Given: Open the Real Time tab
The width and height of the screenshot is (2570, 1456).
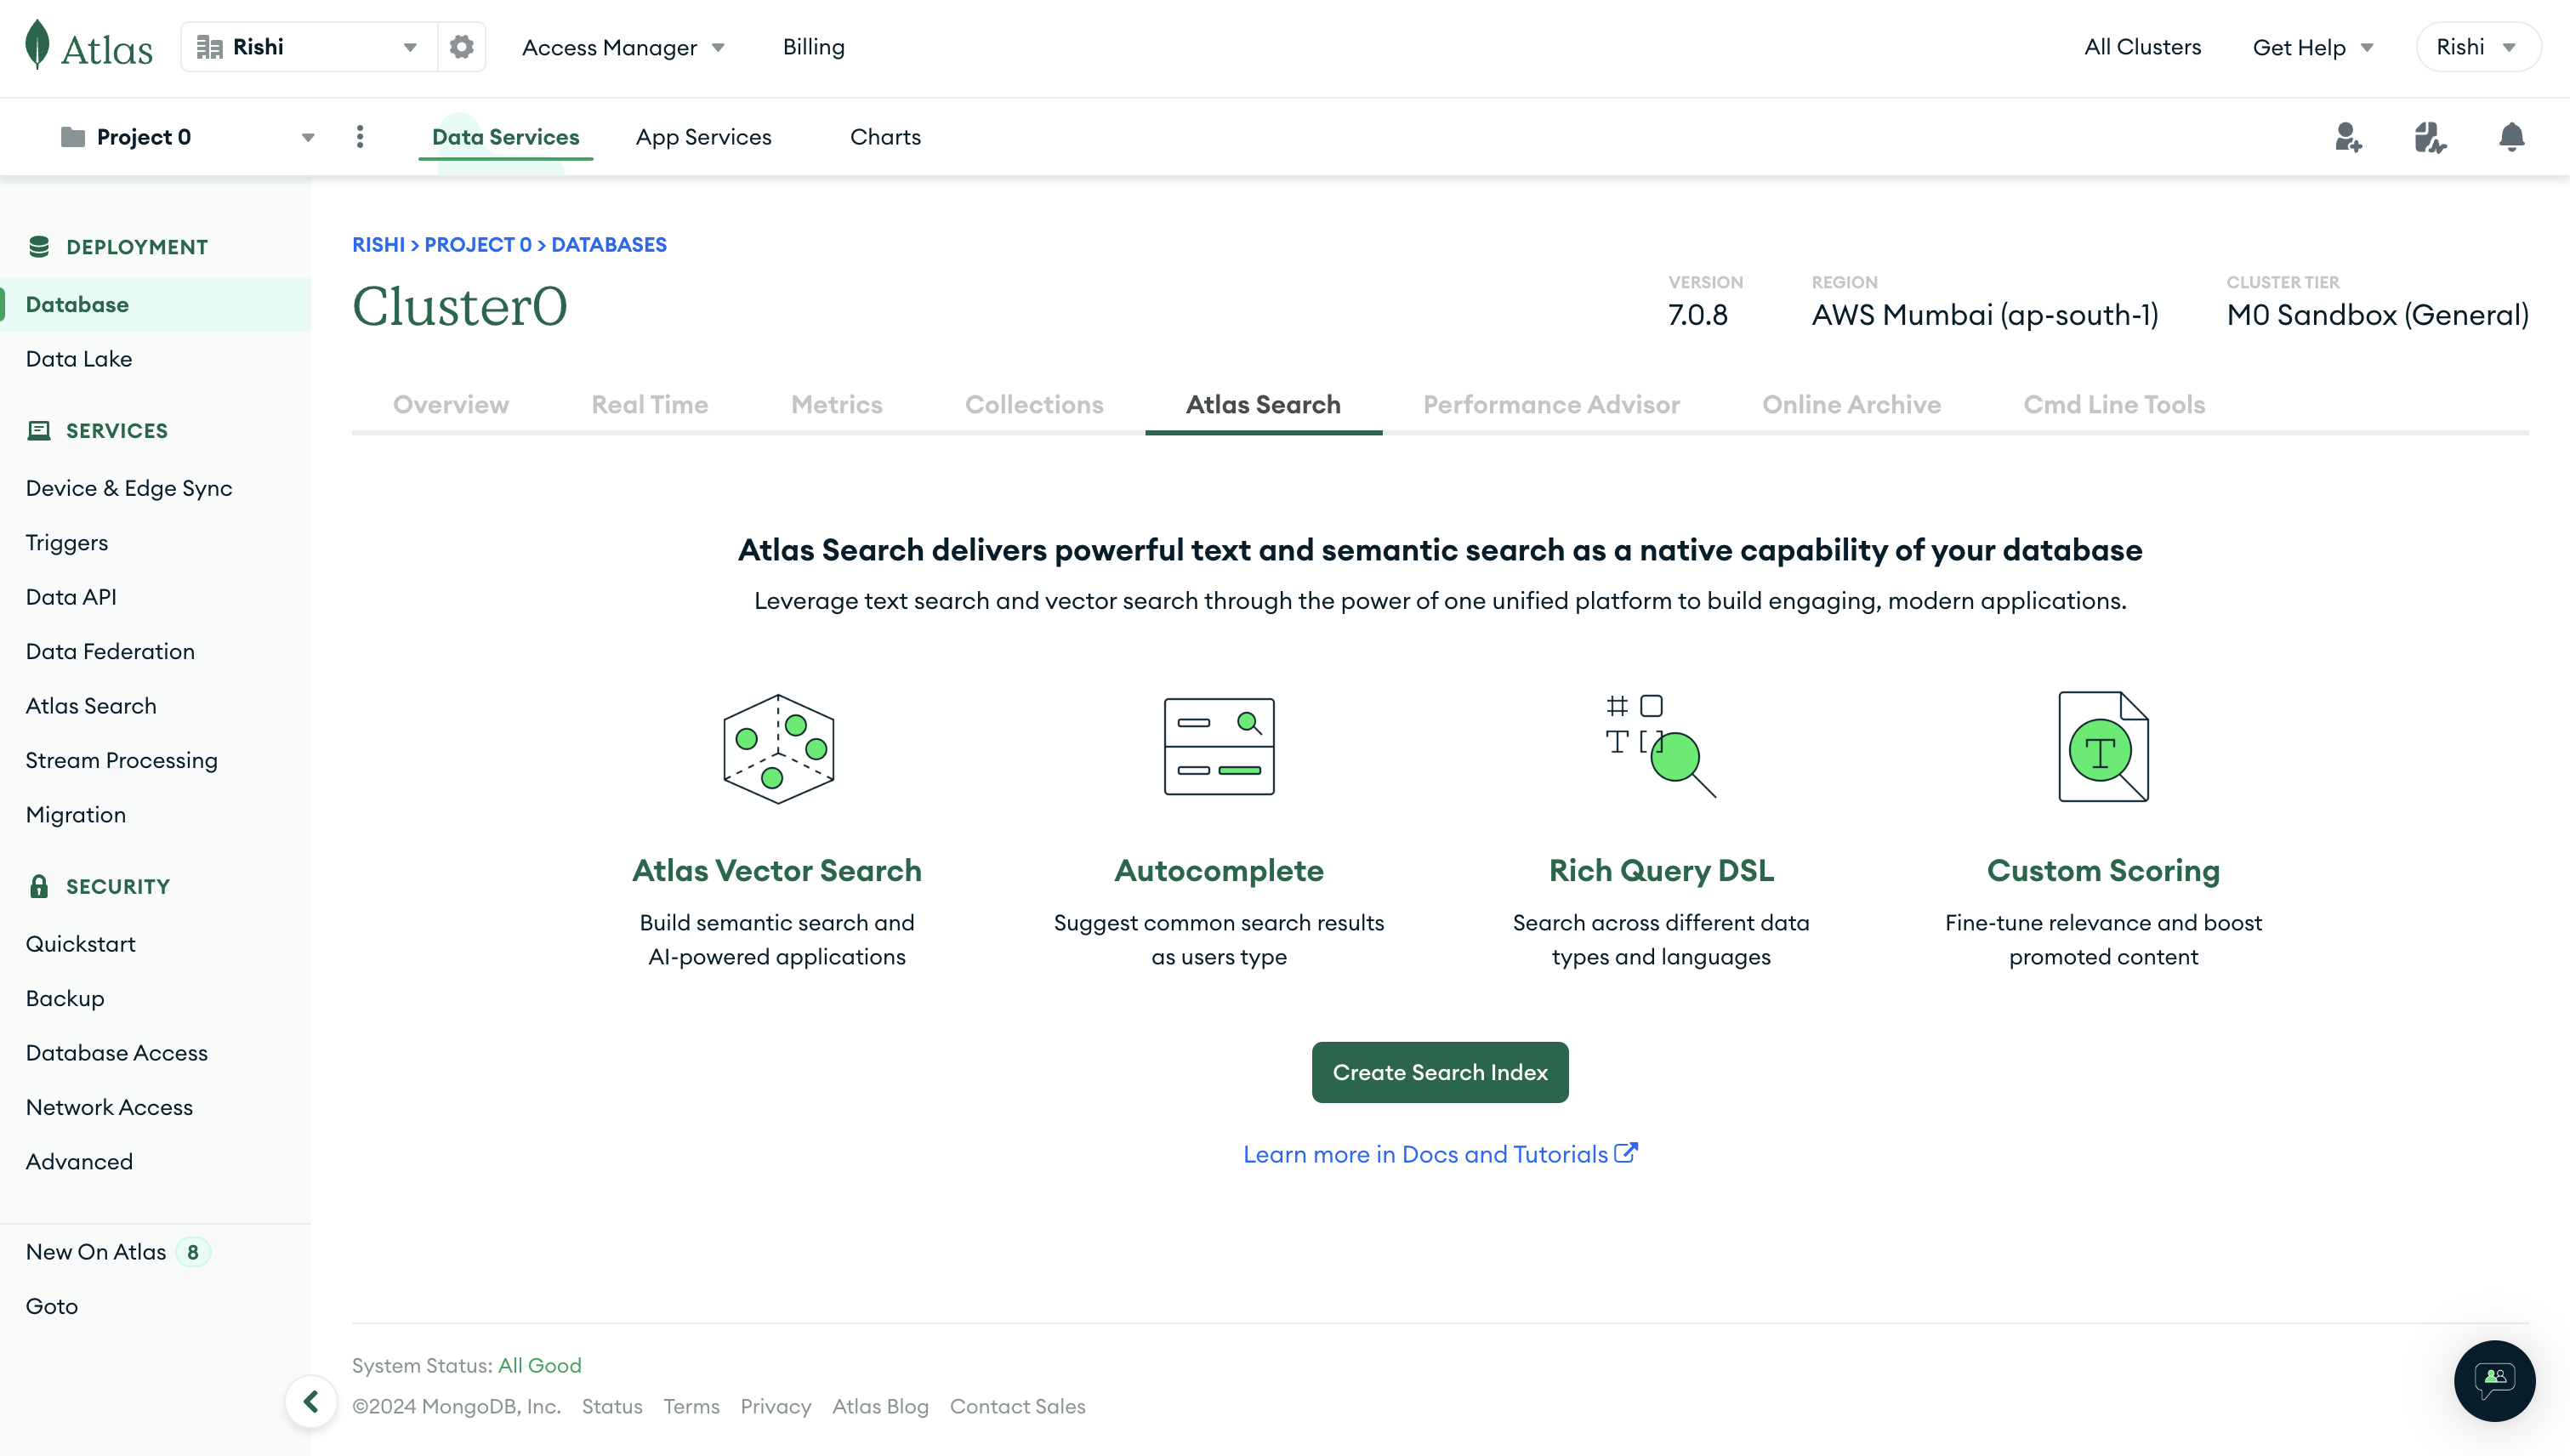Looking at the screenshot, I should (649, 404).
